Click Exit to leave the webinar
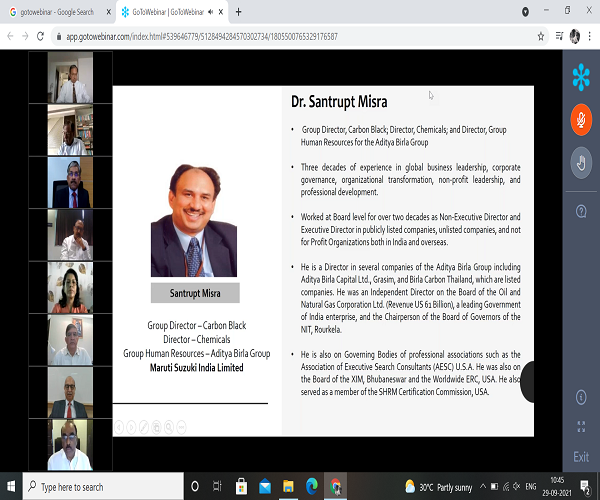The height and width of the screenshot is (500, 600). [581, 457]
